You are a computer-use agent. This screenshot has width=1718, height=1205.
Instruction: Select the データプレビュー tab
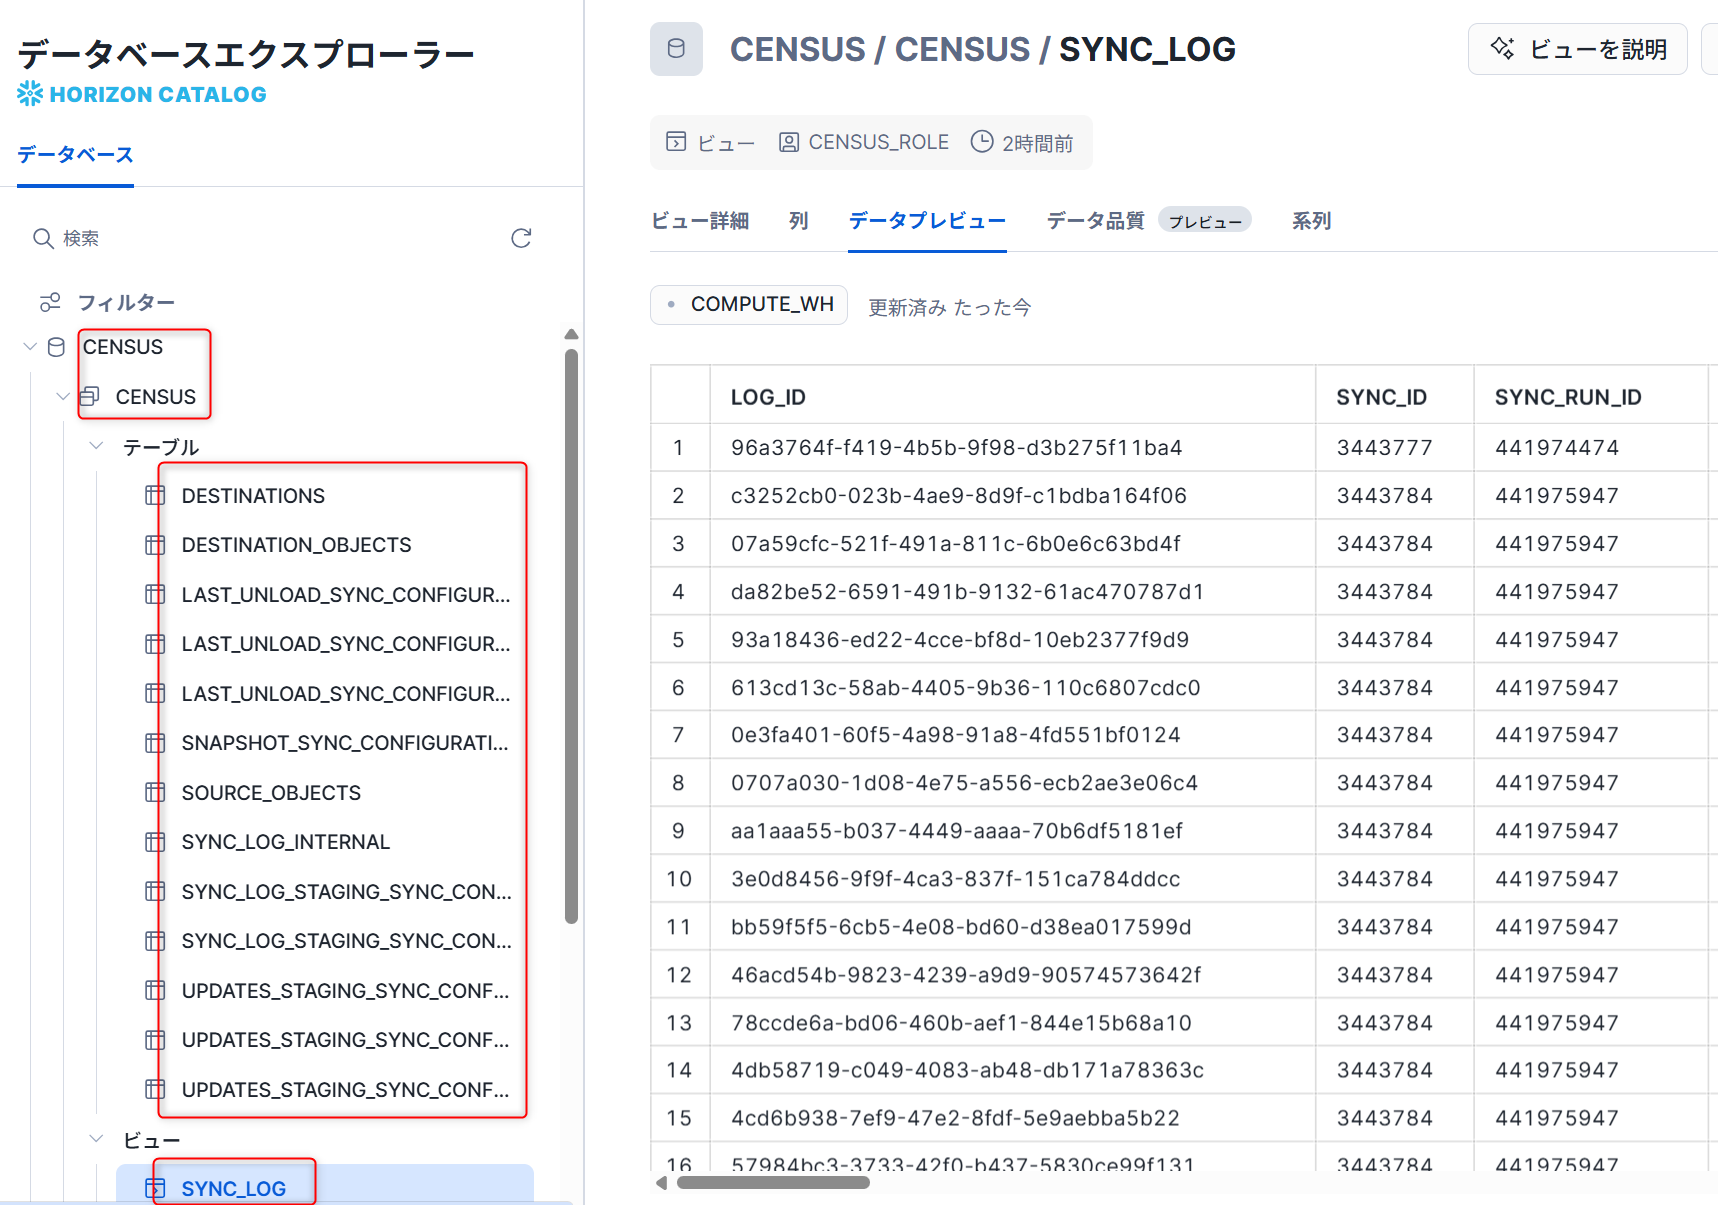pos(927,221)
